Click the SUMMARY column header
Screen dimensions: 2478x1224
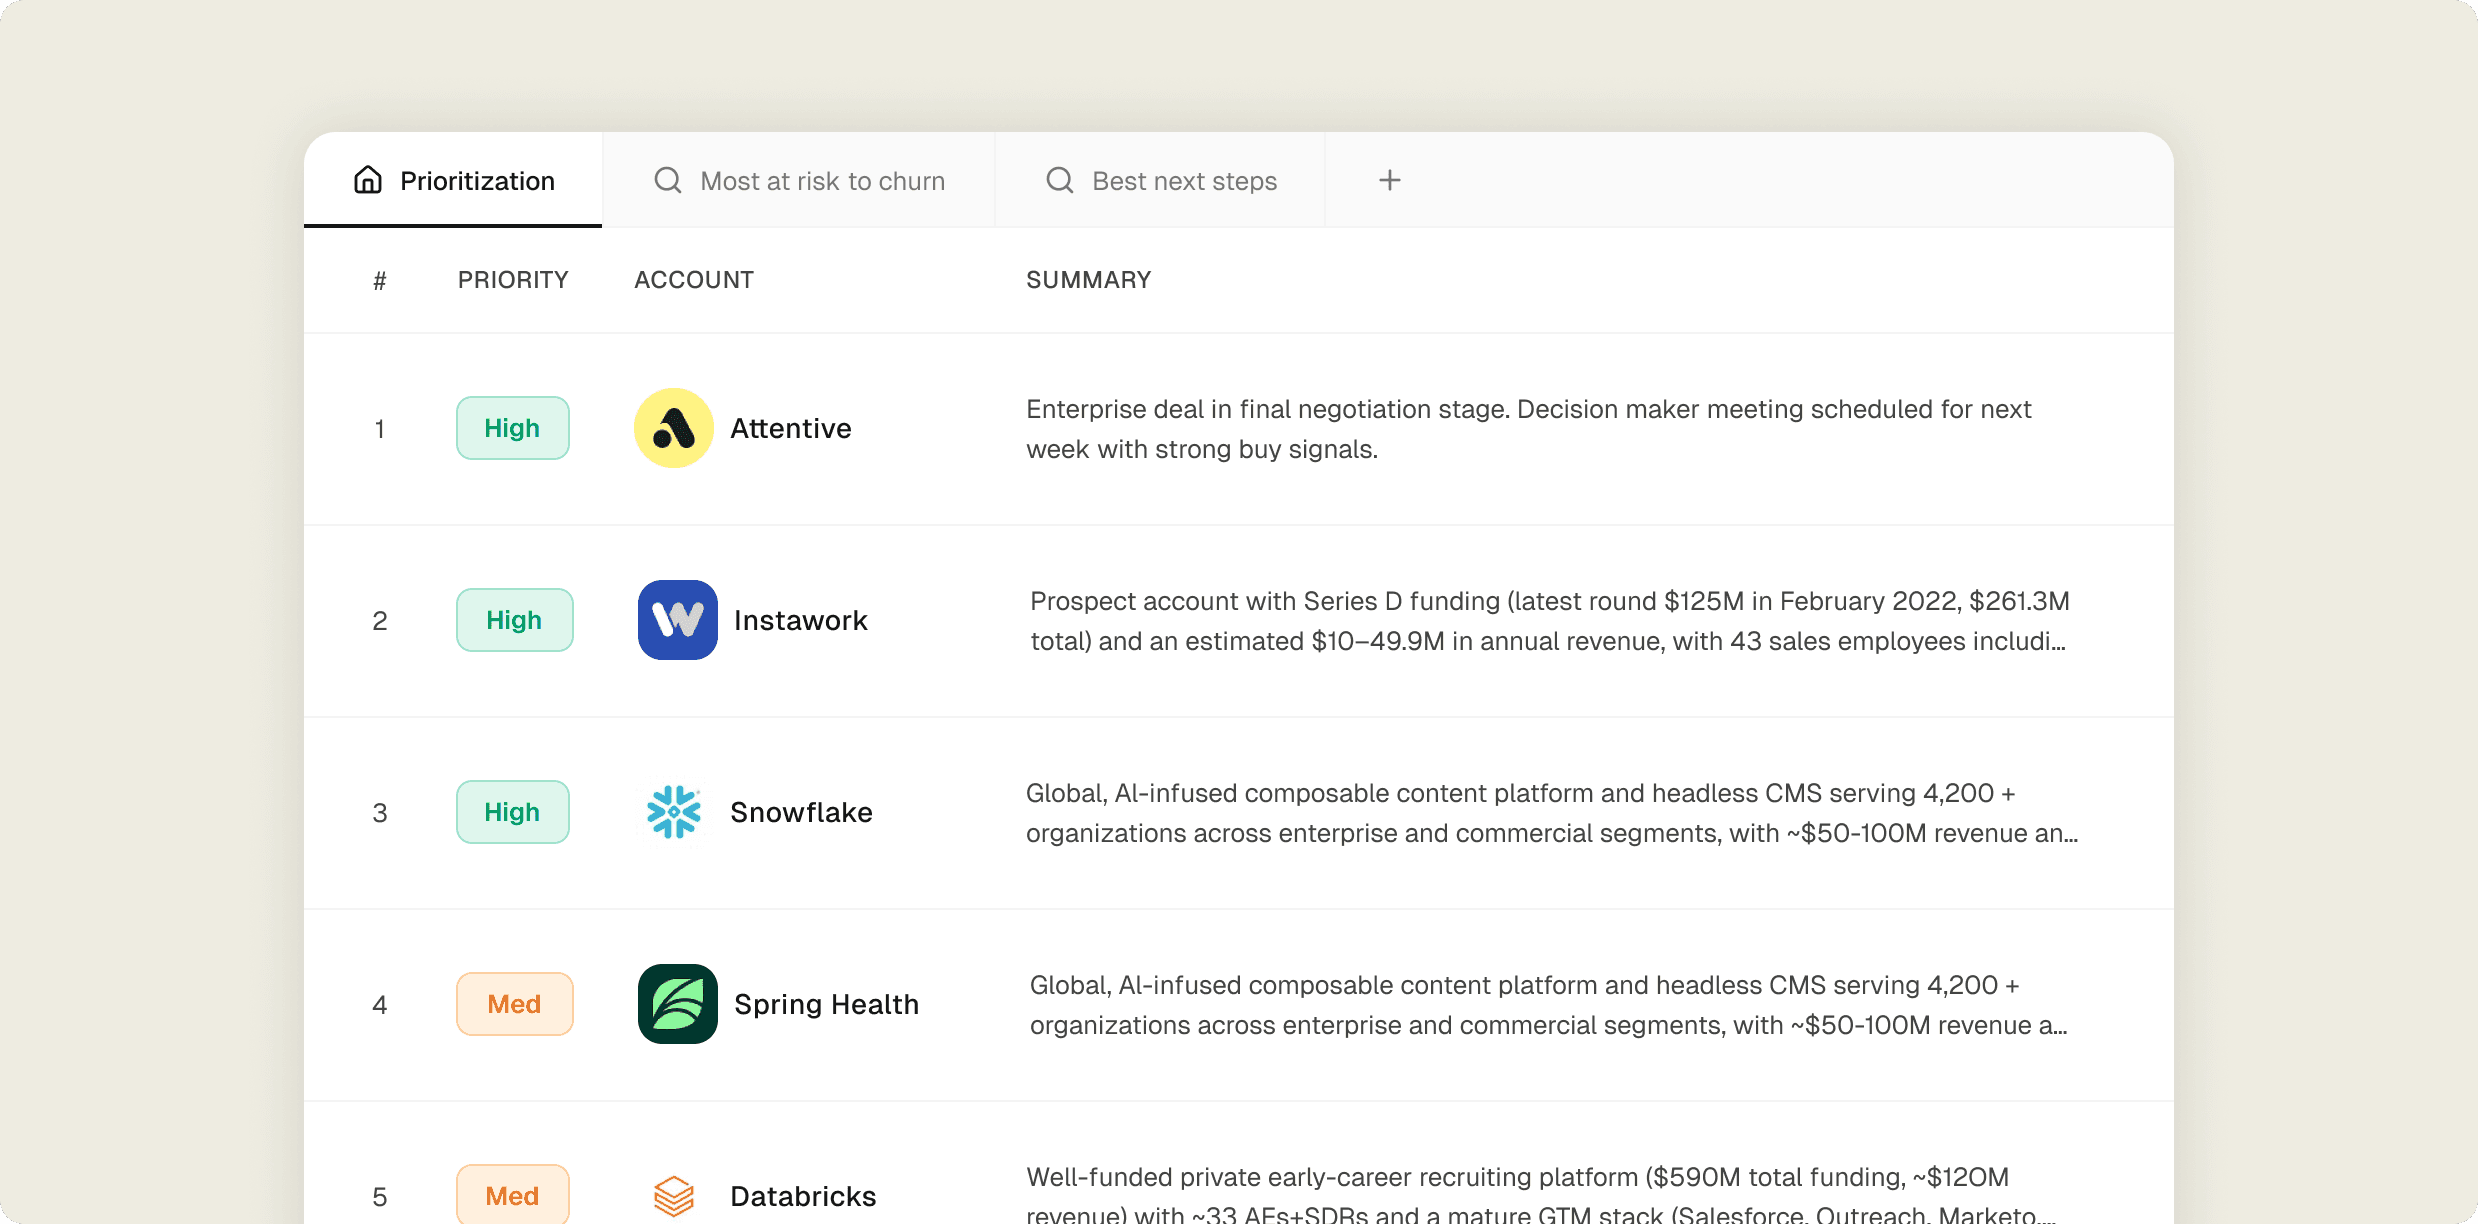1088,280
